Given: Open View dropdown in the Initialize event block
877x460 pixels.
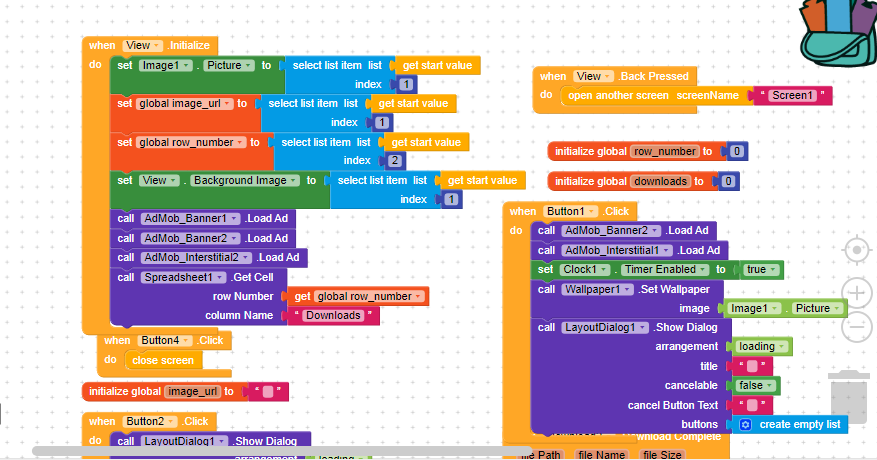Looking at the screenshot, I should pyautogui.click(x=143, y=45).
